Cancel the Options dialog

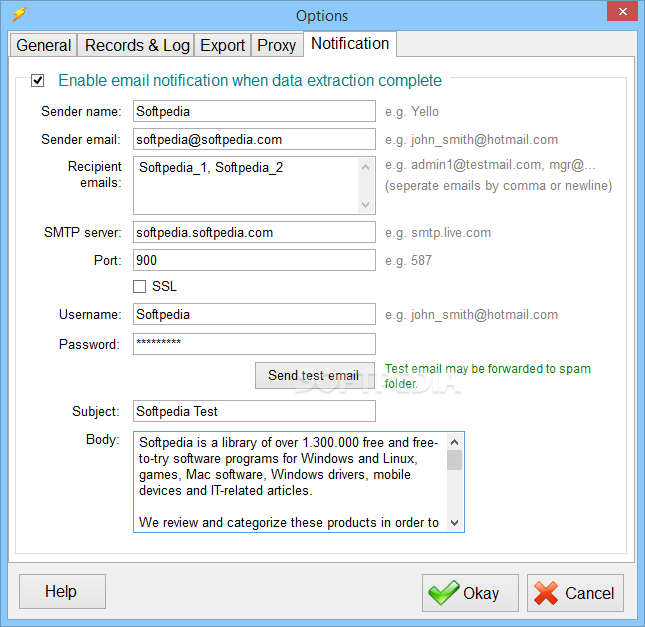tap(575, 593)
